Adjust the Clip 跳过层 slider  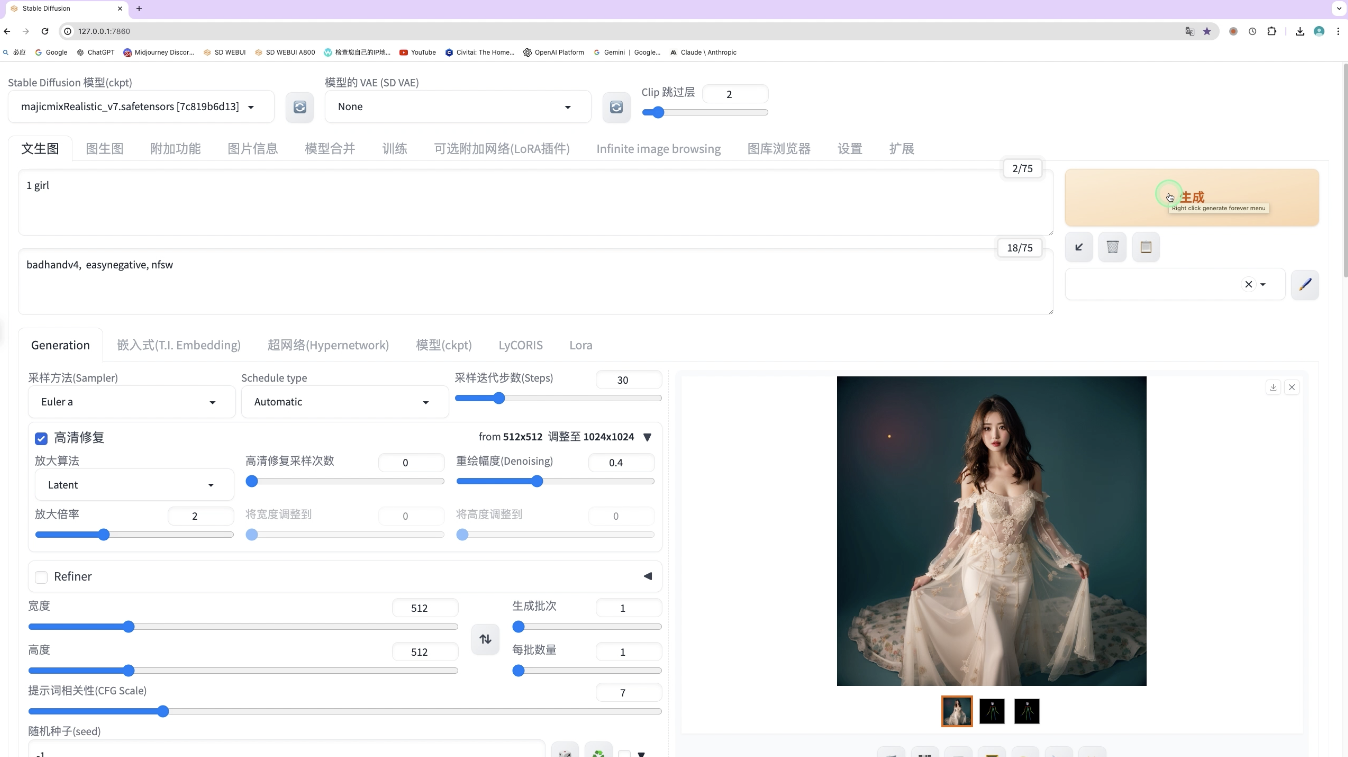pos(705,112)
